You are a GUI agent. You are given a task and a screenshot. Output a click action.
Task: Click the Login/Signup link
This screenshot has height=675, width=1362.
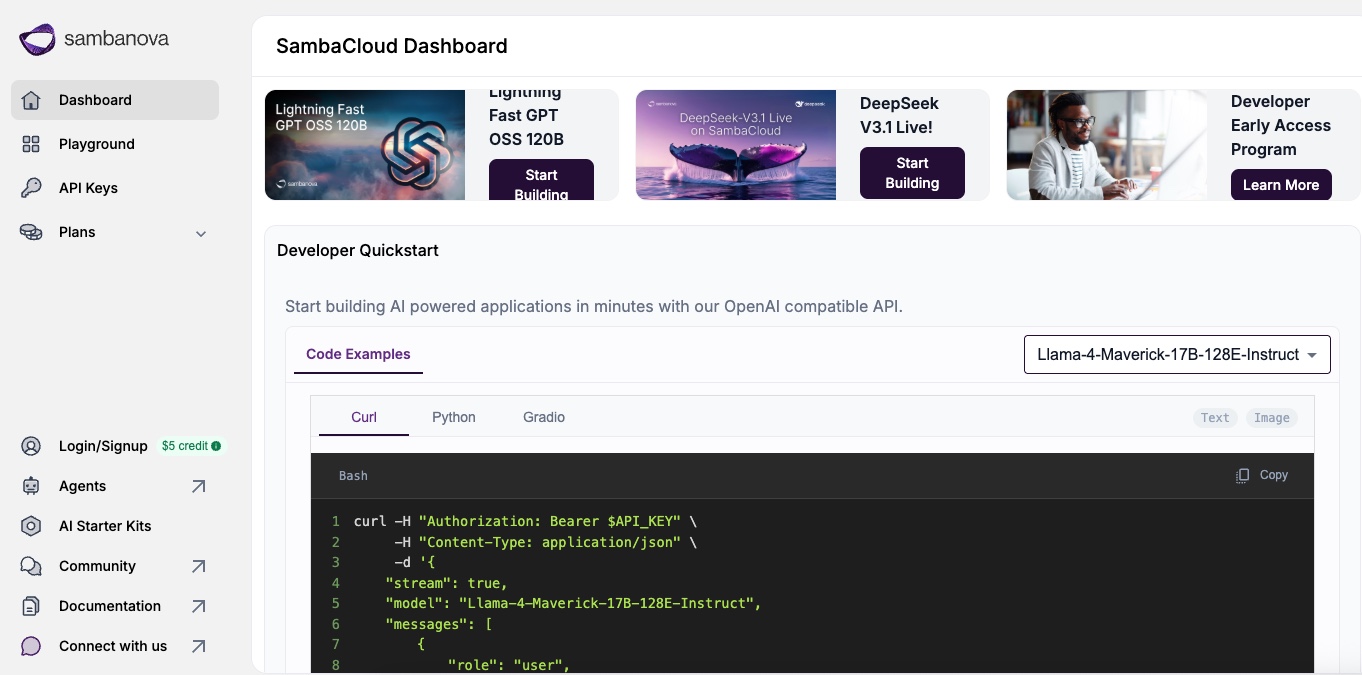(103, 446)
